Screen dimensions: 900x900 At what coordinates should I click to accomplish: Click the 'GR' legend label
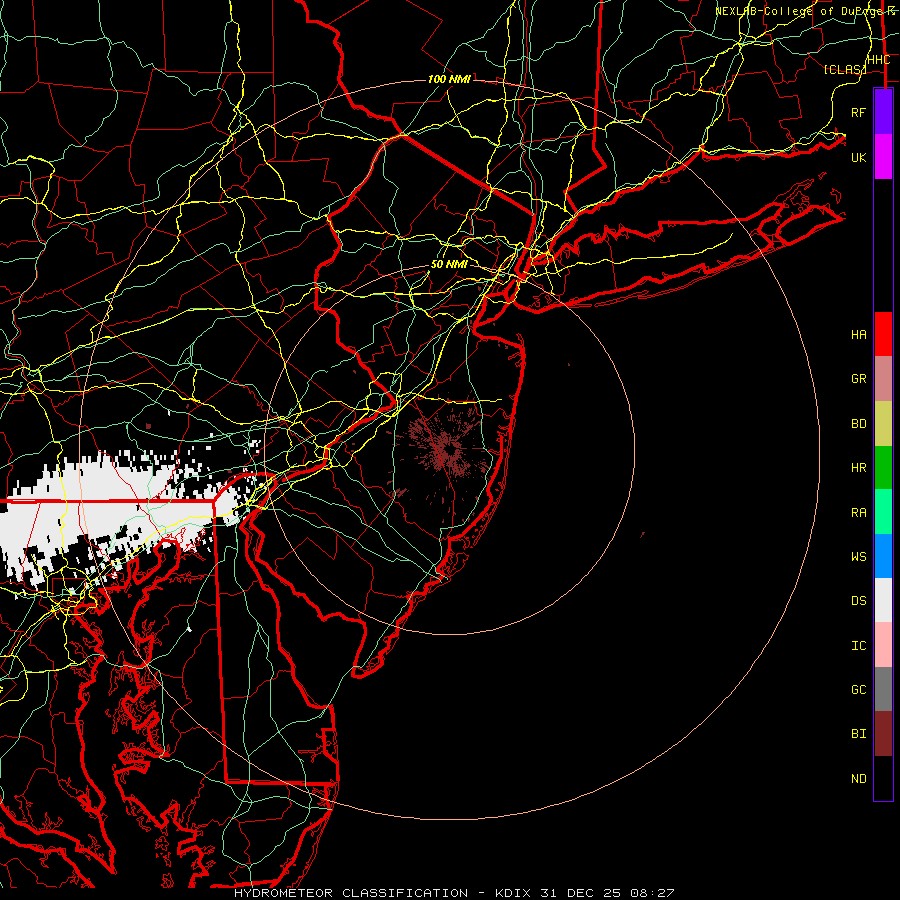click(859, 379)
